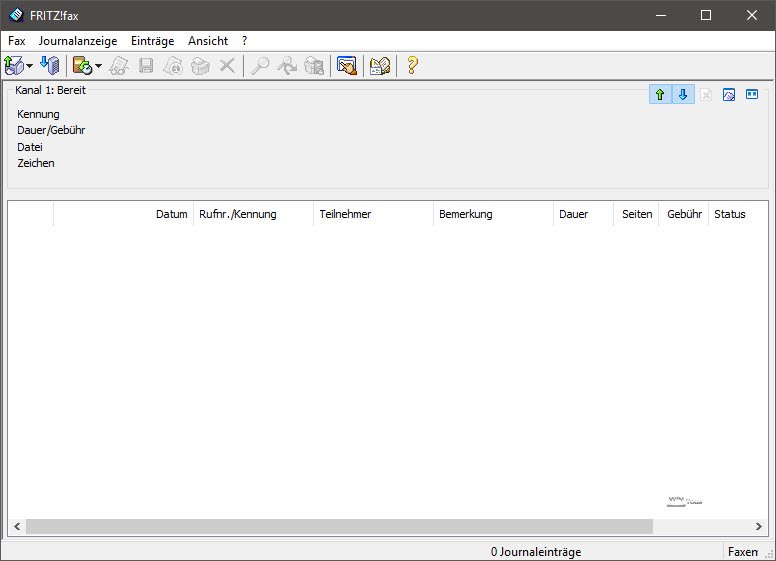Open the address book toolbar icon
The width and height of the screenshot is (776, 561).
(x=380, y=66)
